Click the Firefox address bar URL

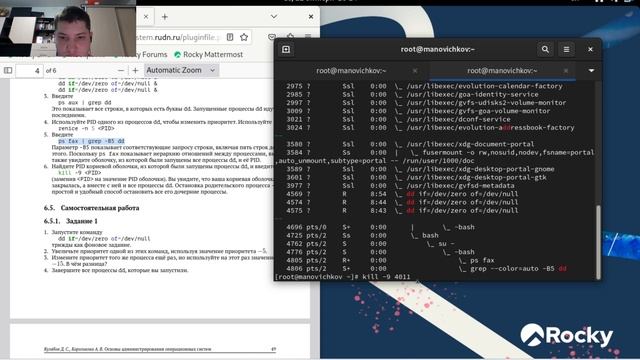[x=178, y=37]
